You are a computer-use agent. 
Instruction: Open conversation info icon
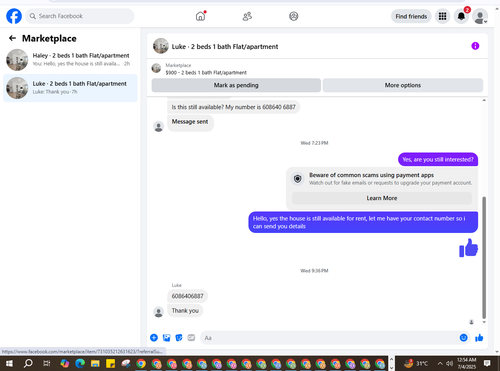(475, 46)
